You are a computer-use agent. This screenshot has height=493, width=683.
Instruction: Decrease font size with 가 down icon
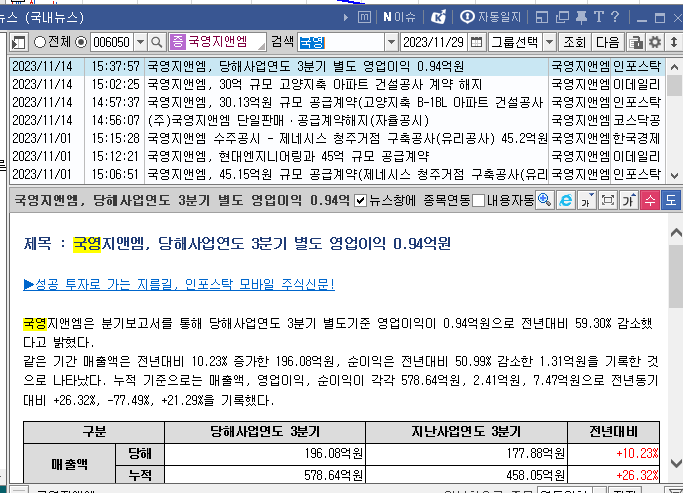pyautogui.click(x=587, y=200)
